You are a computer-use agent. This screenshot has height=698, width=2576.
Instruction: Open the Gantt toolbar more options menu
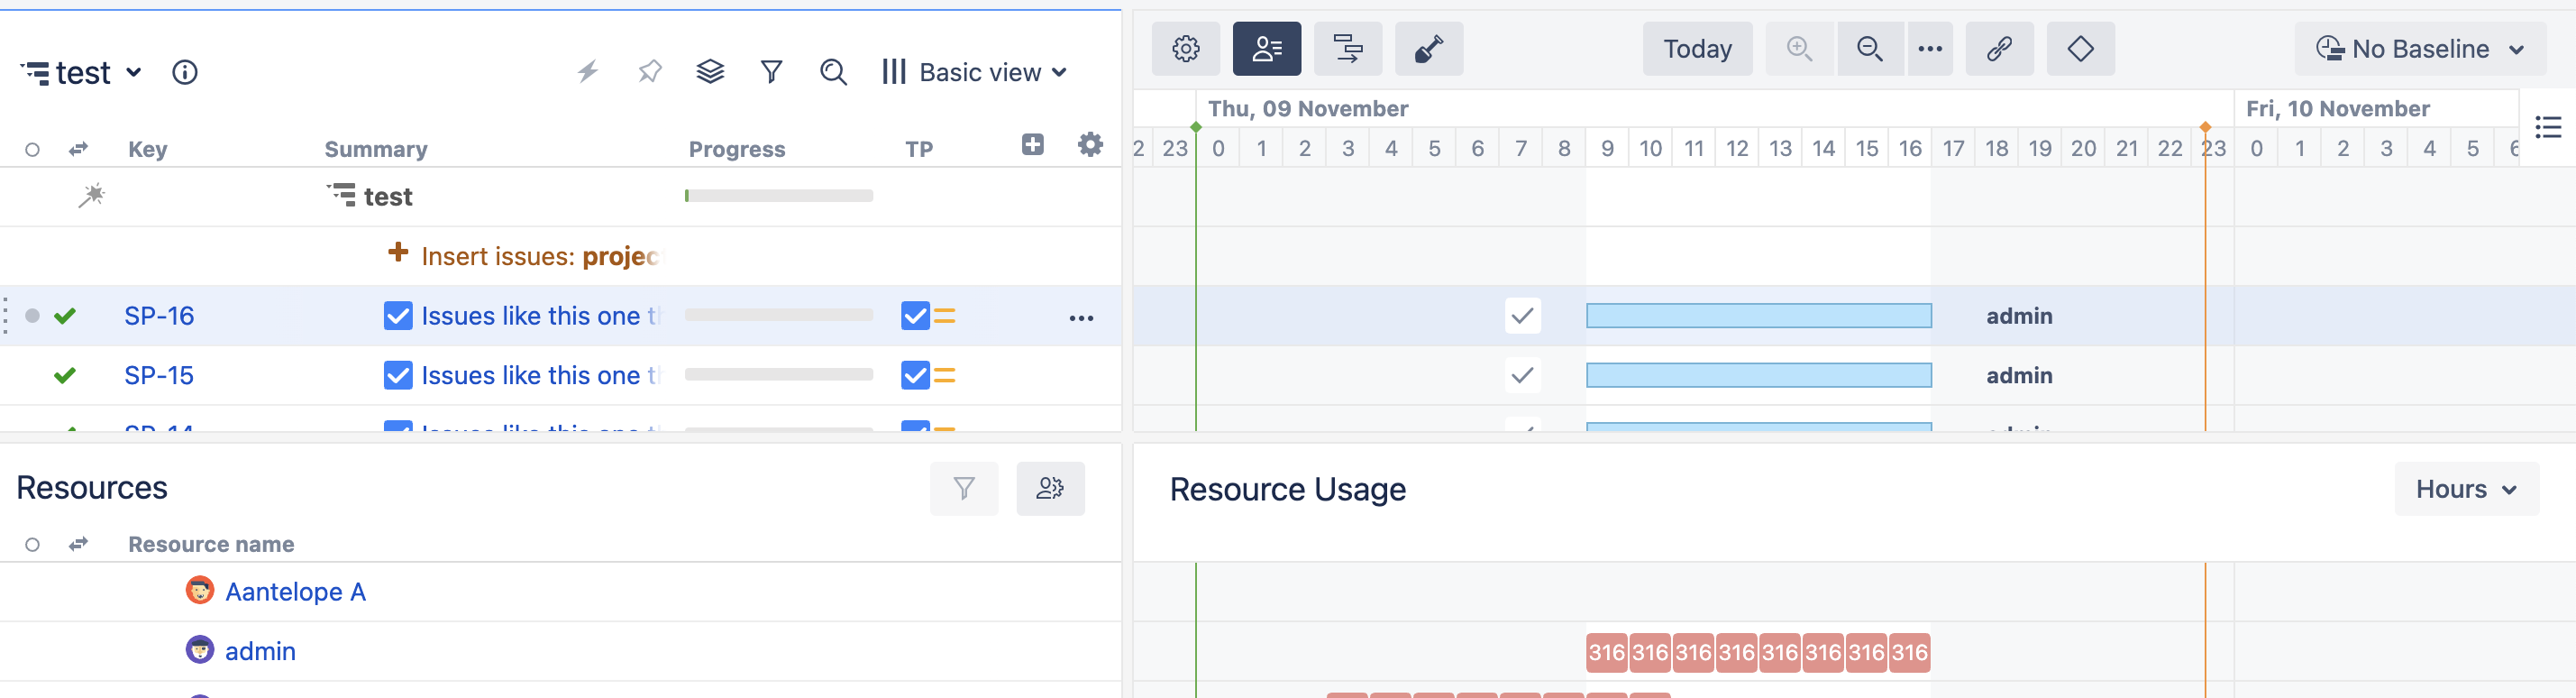tap(1929, 49)
